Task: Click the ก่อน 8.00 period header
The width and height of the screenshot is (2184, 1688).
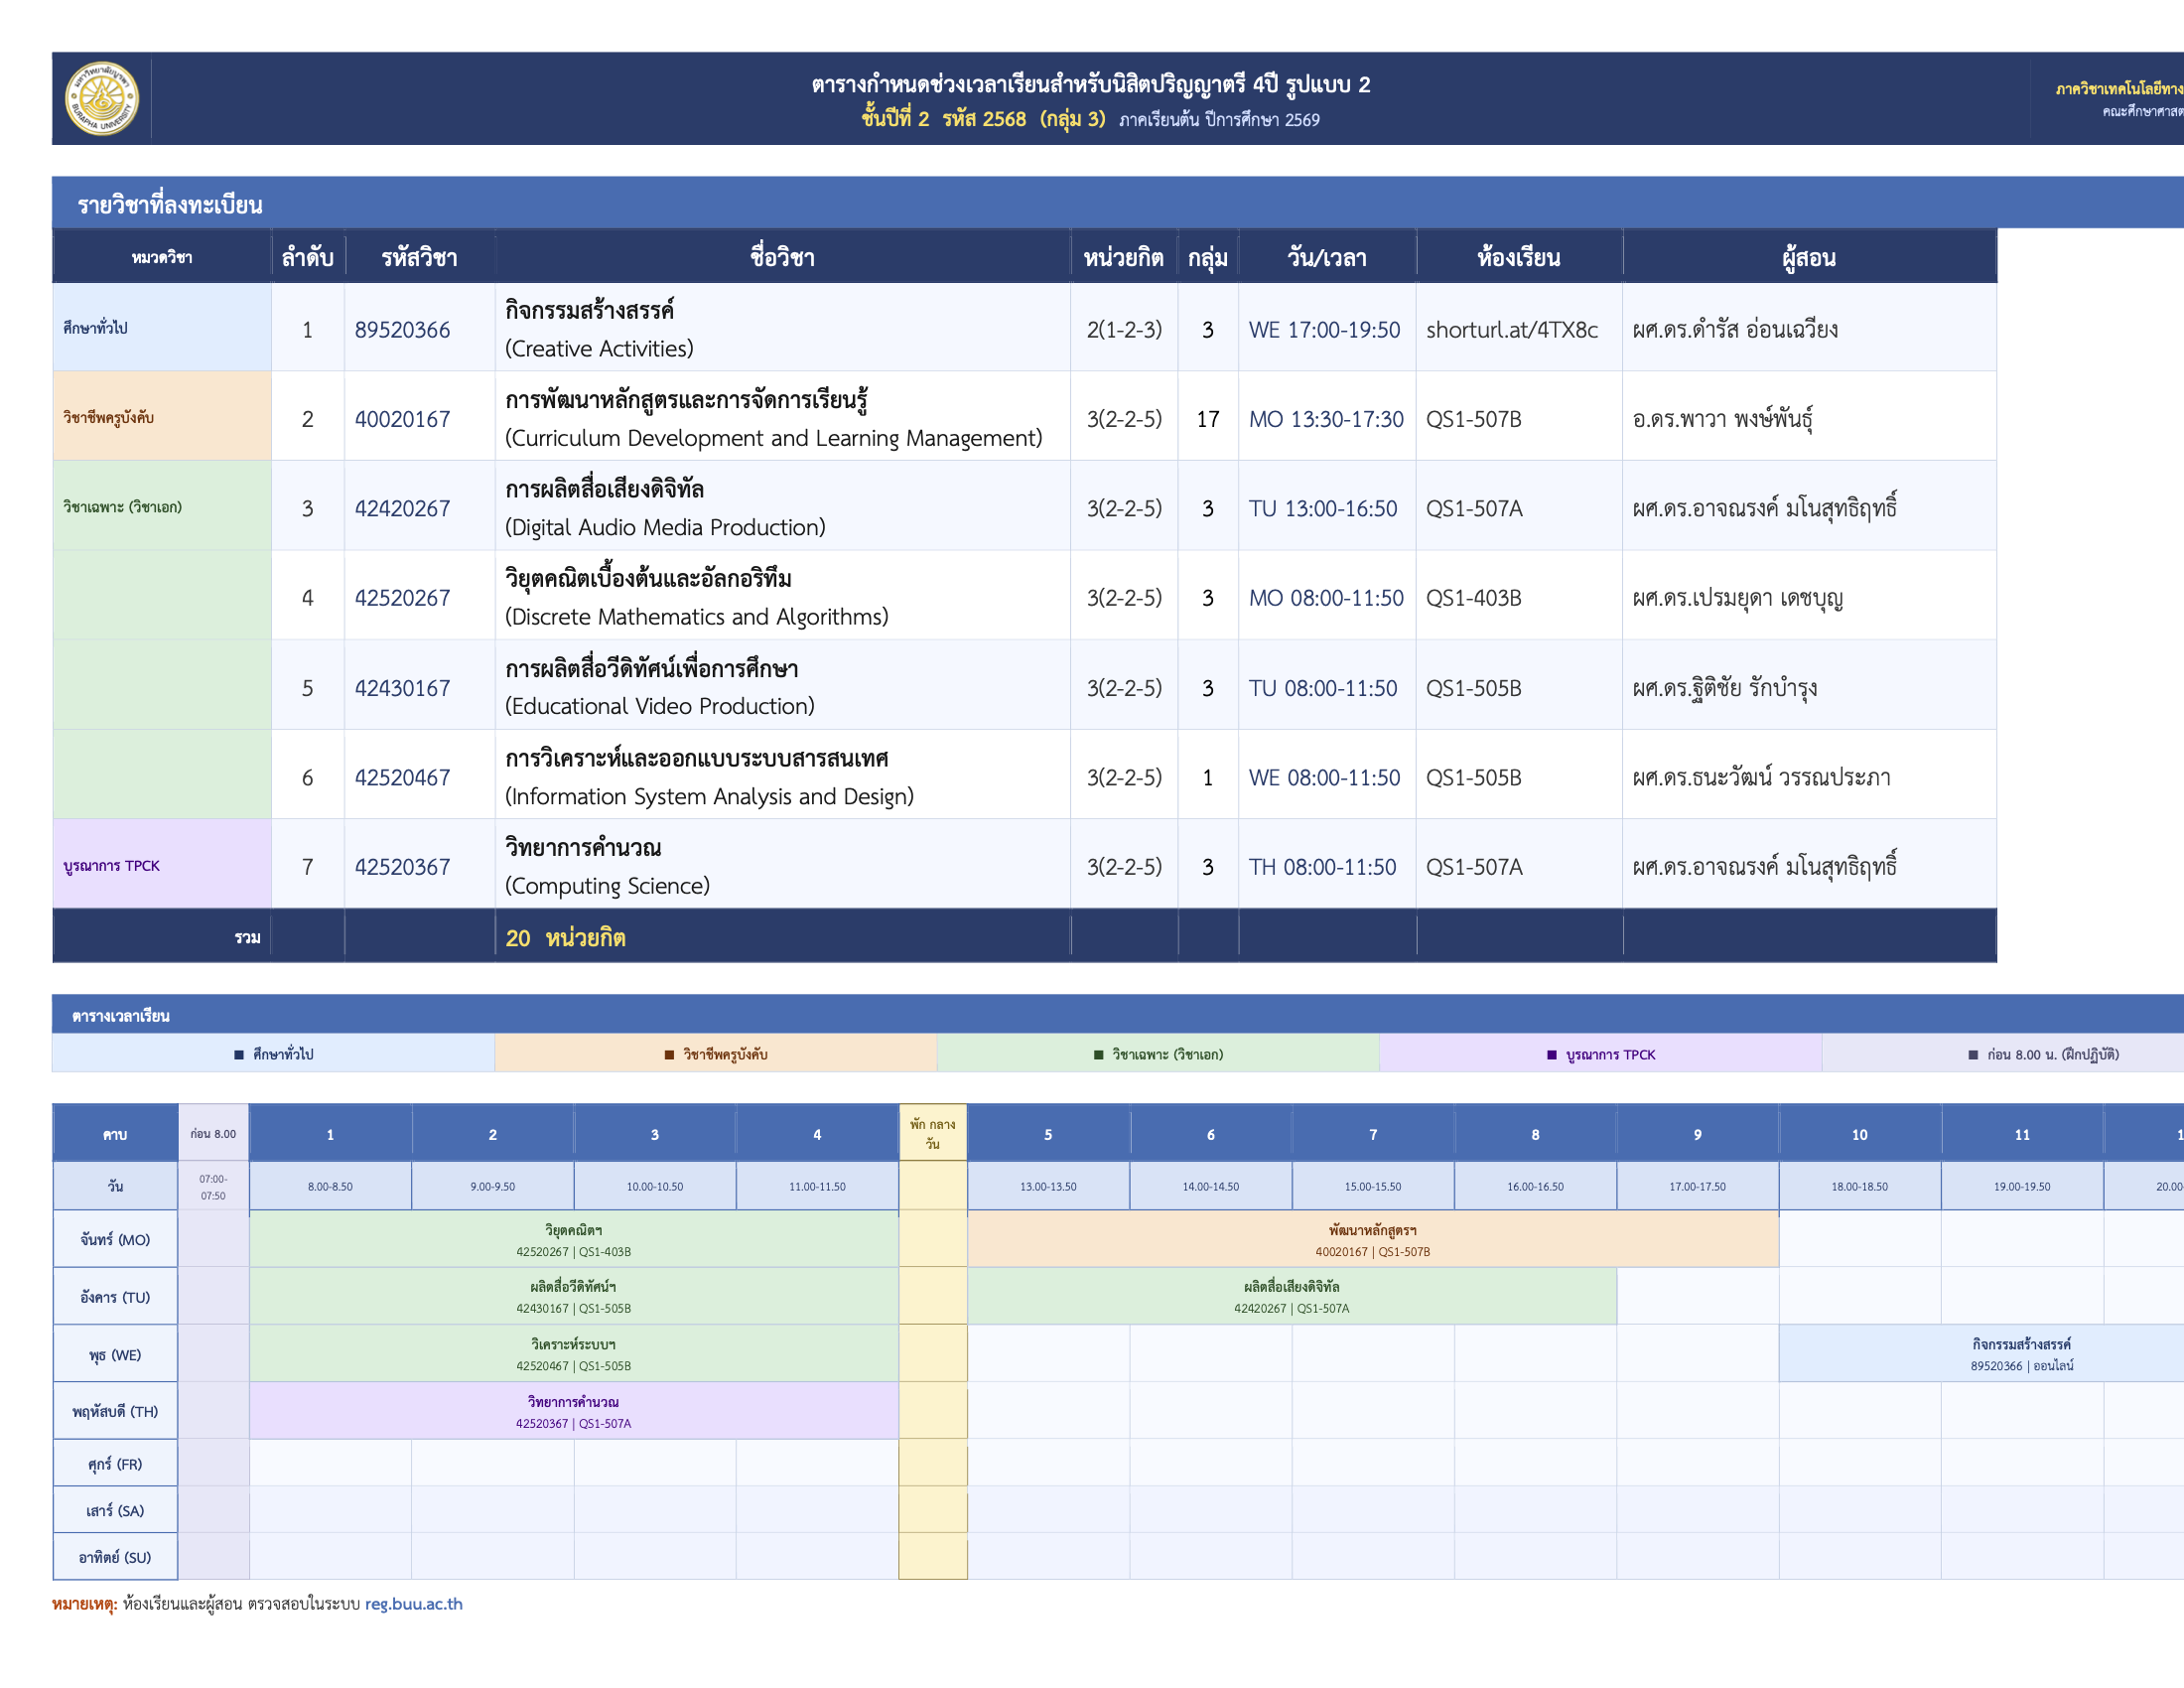Action: click(213, 1133)
